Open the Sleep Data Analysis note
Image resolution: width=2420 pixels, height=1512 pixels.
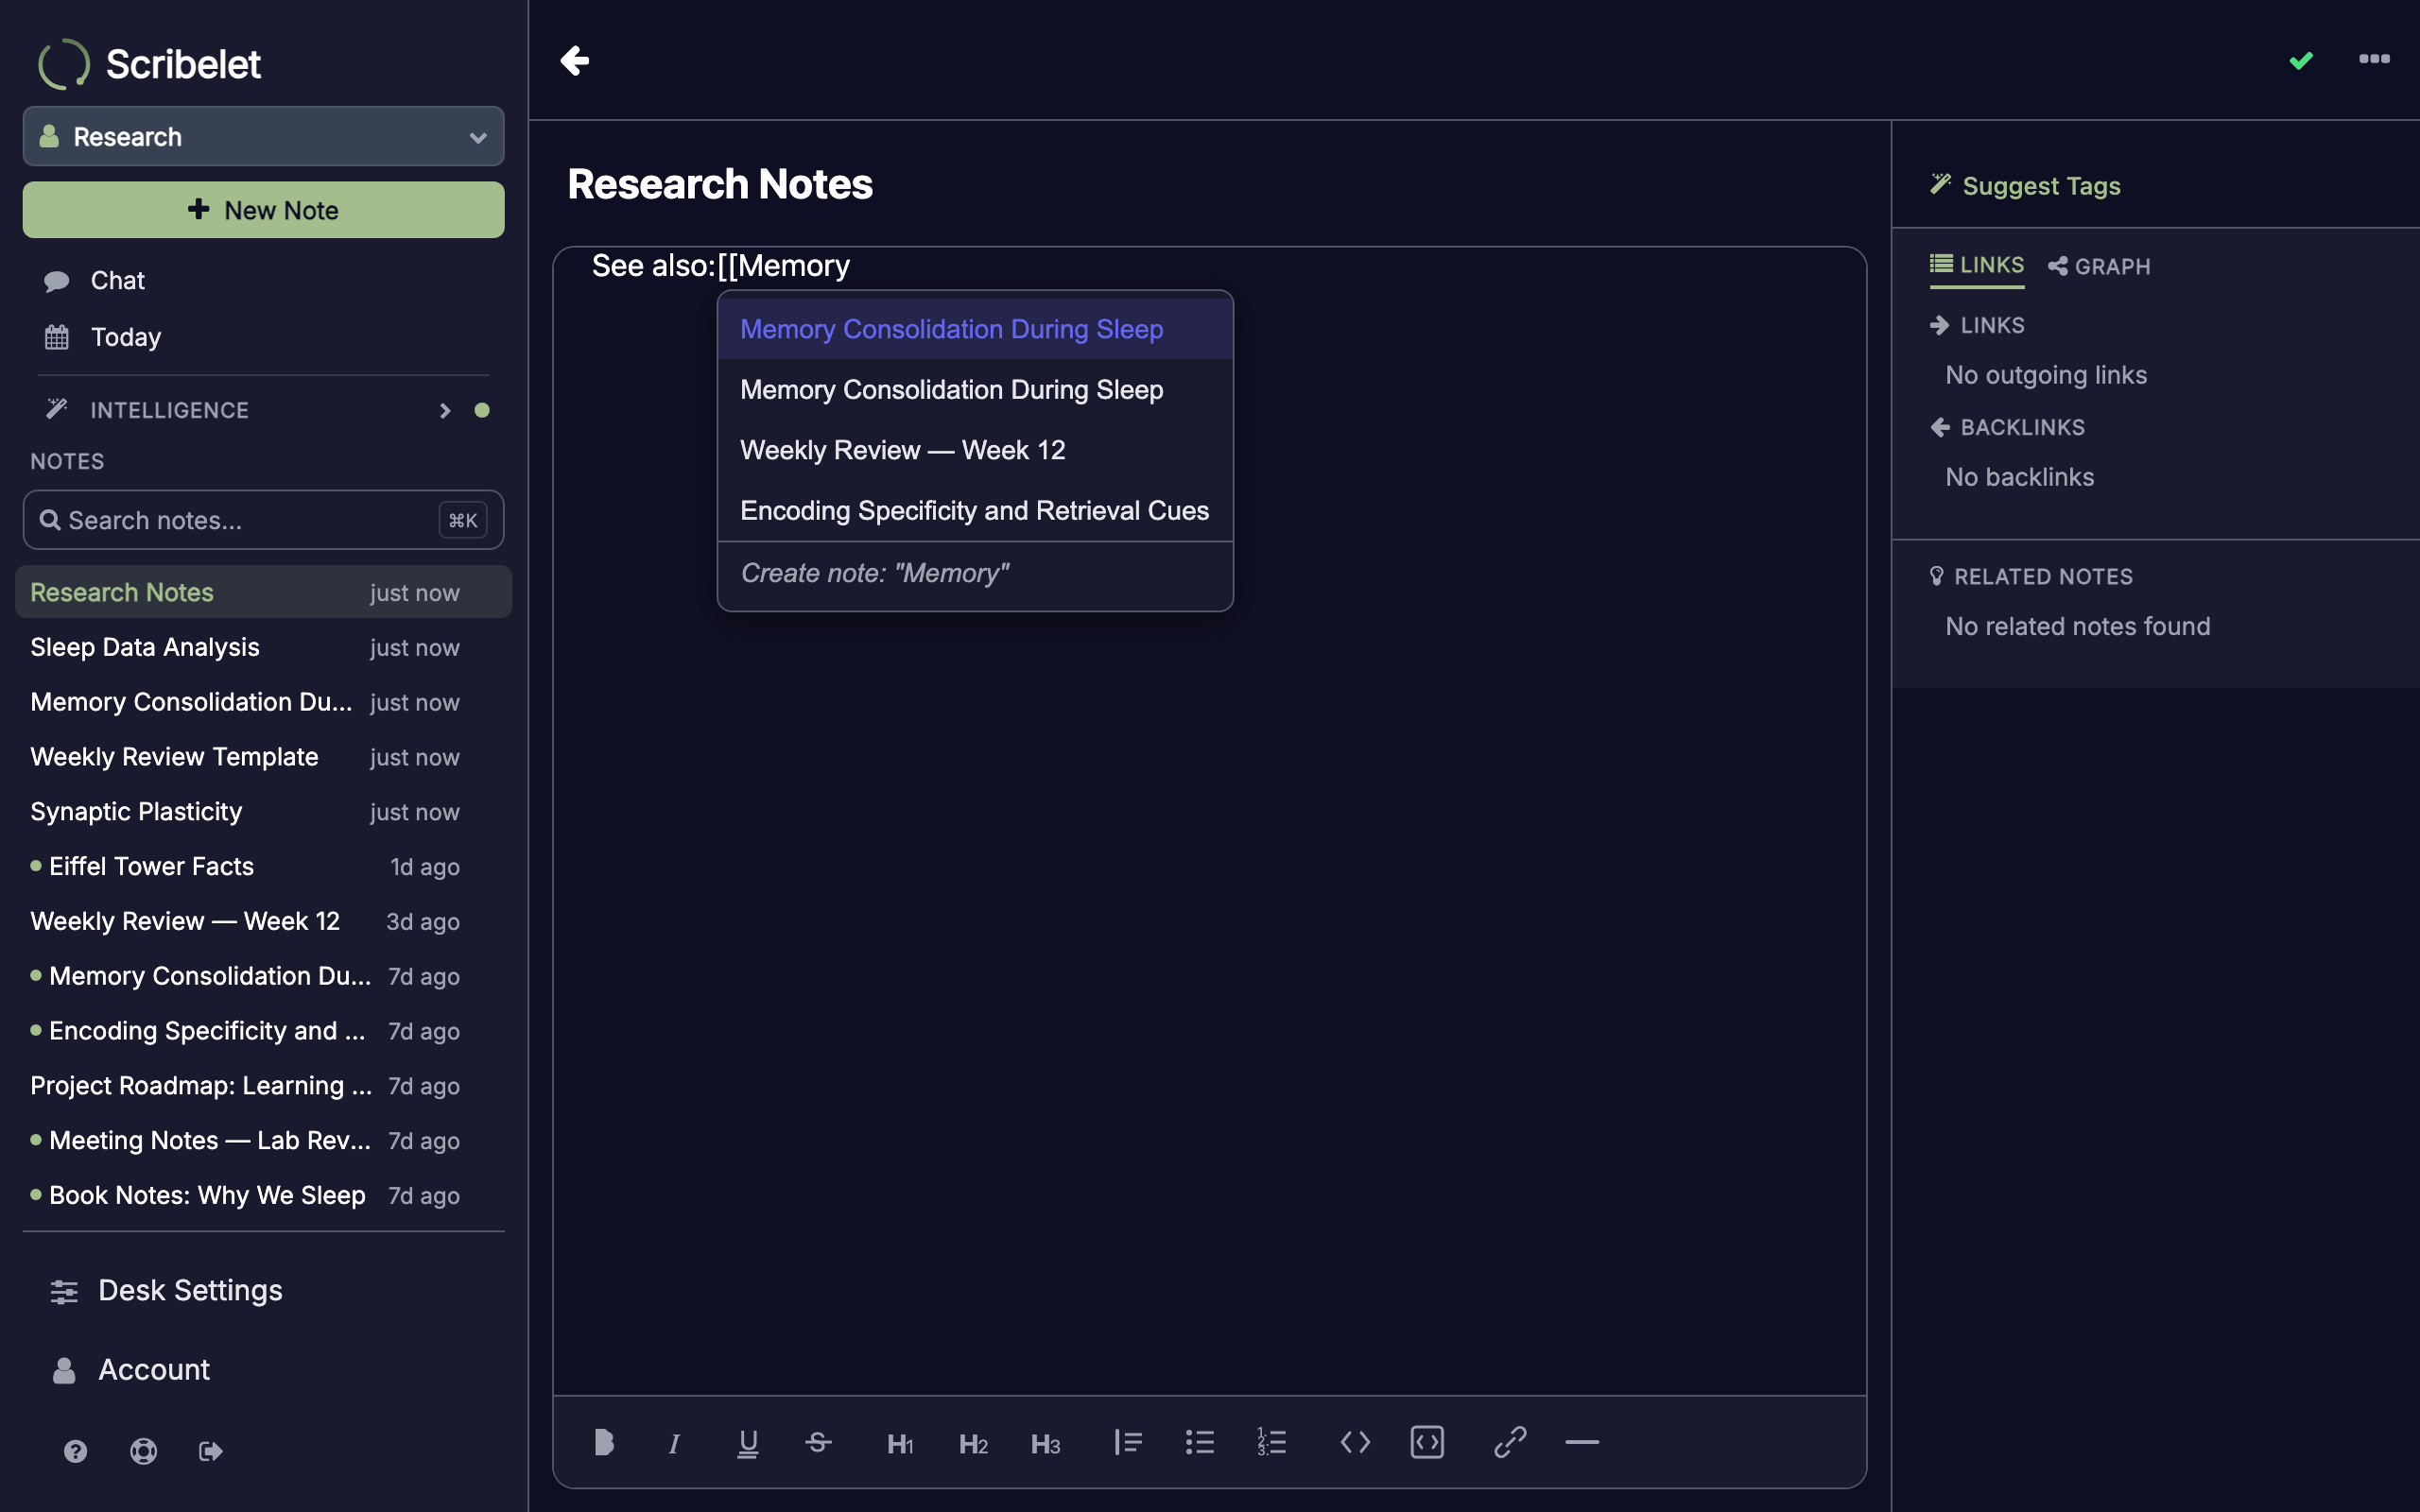point(263,647)
